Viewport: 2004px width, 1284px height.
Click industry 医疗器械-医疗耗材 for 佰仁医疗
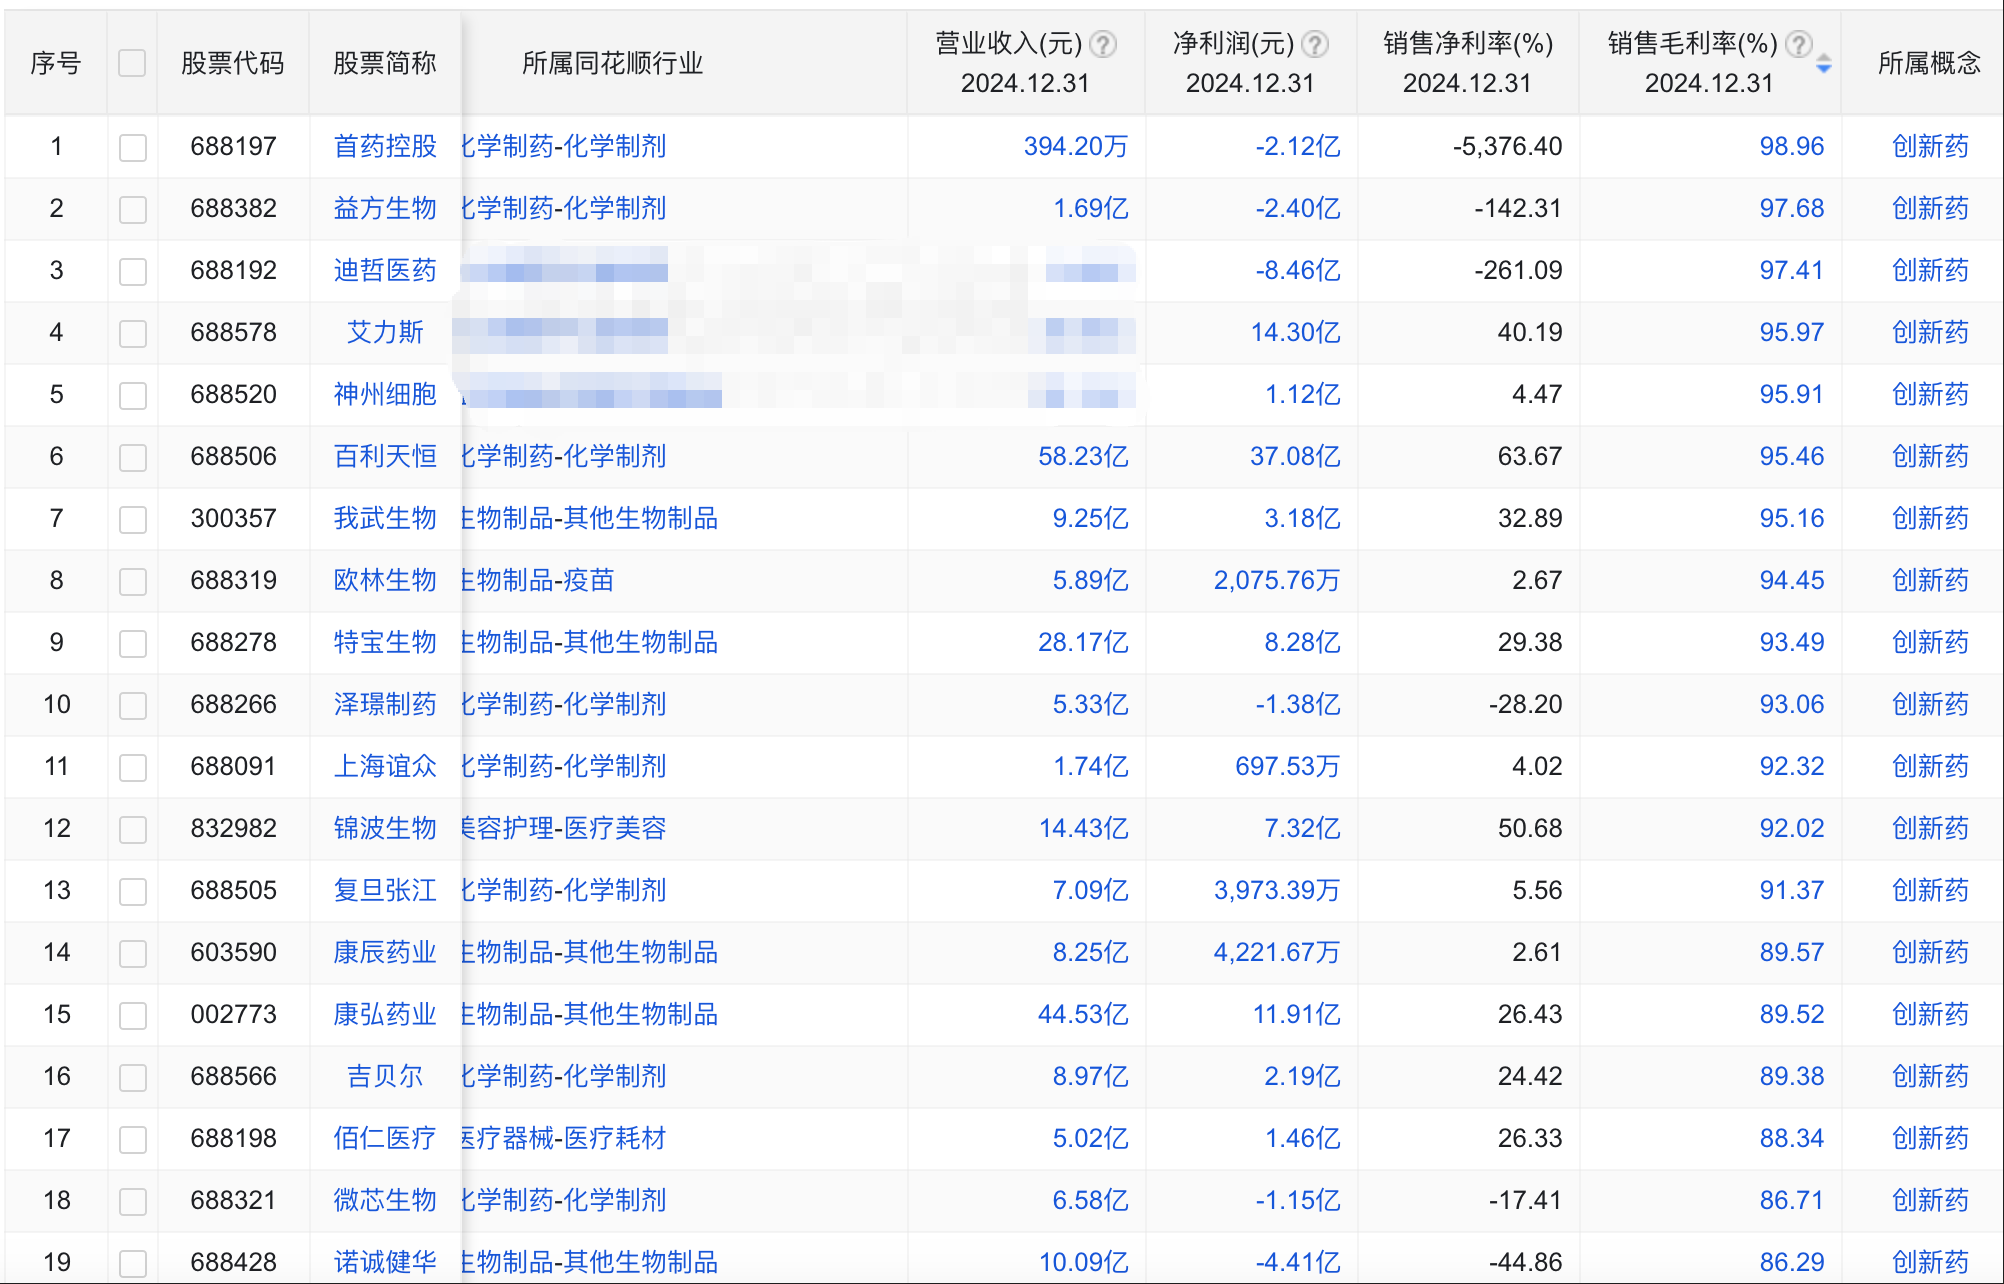[564, 1138]
